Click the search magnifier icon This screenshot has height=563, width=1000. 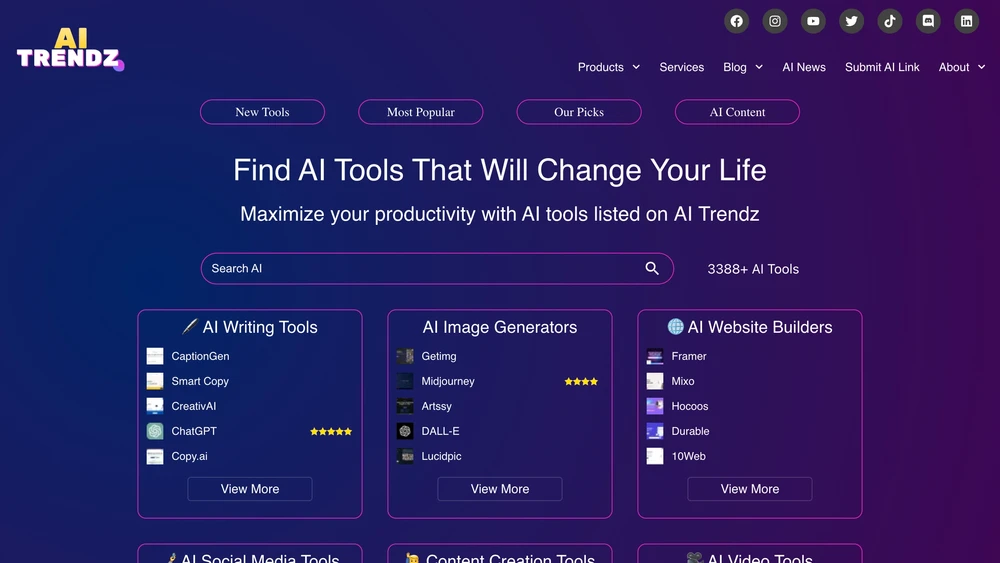click(652, 268)
